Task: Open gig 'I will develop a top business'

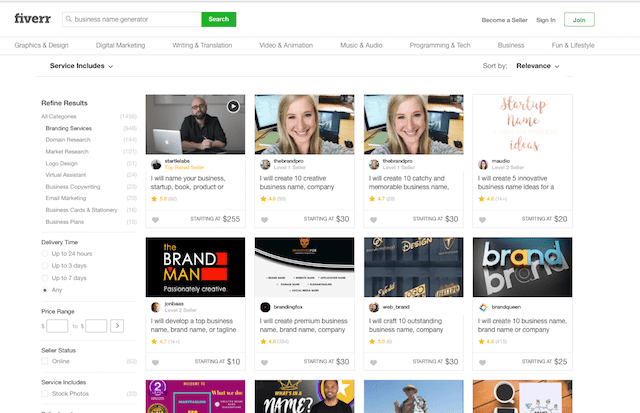Action: pyautogui.click(x=193, y=325)
